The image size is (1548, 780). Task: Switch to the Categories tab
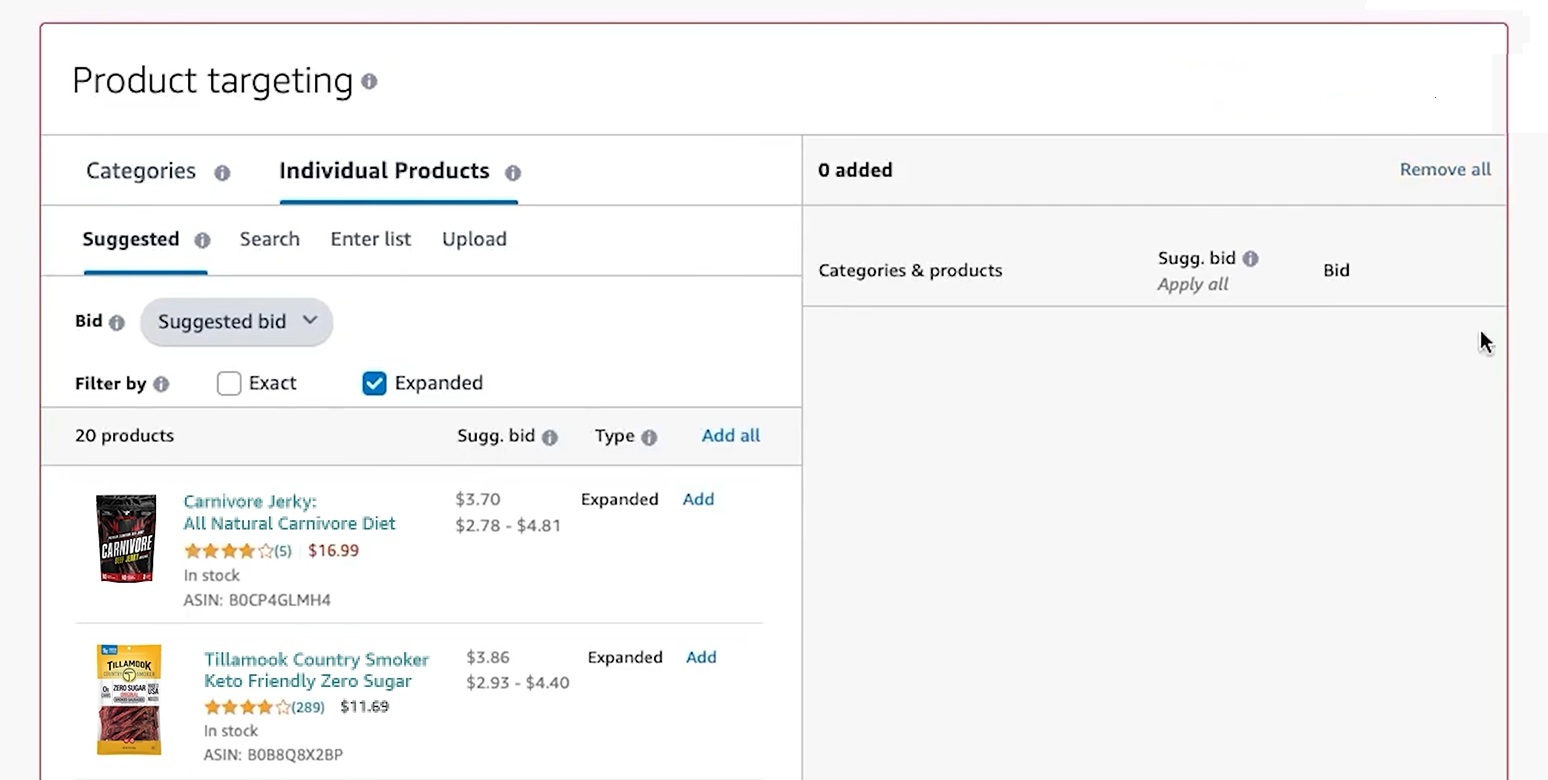tap(141, 171)
